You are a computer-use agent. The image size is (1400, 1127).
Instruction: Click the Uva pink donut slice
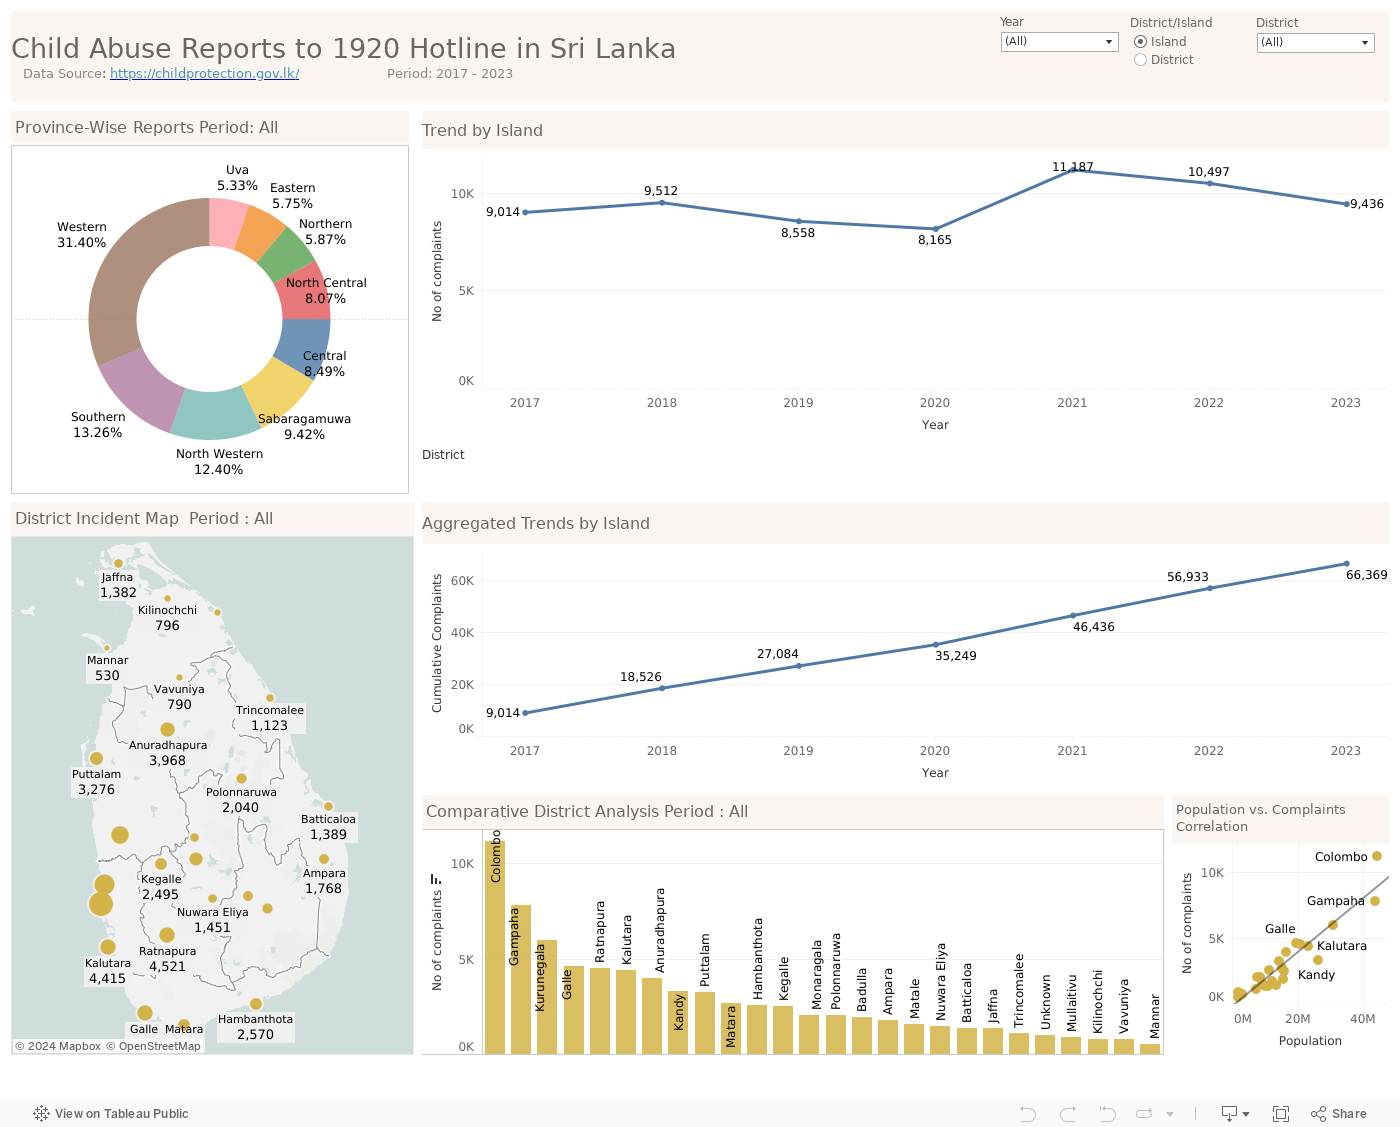[x=227, y=224]
